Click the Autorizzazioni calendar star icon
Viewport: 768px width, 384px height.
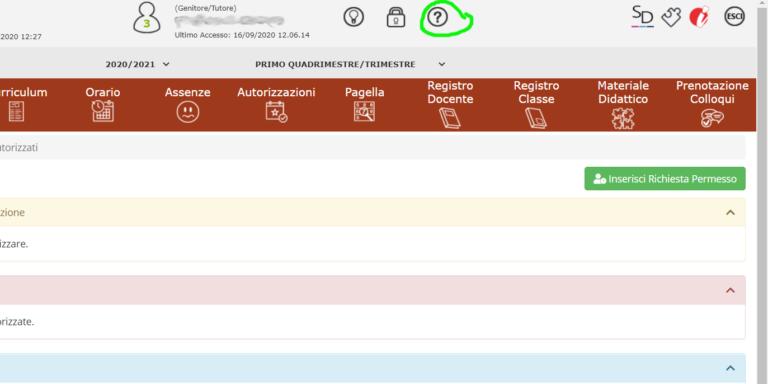click(276, 112)
